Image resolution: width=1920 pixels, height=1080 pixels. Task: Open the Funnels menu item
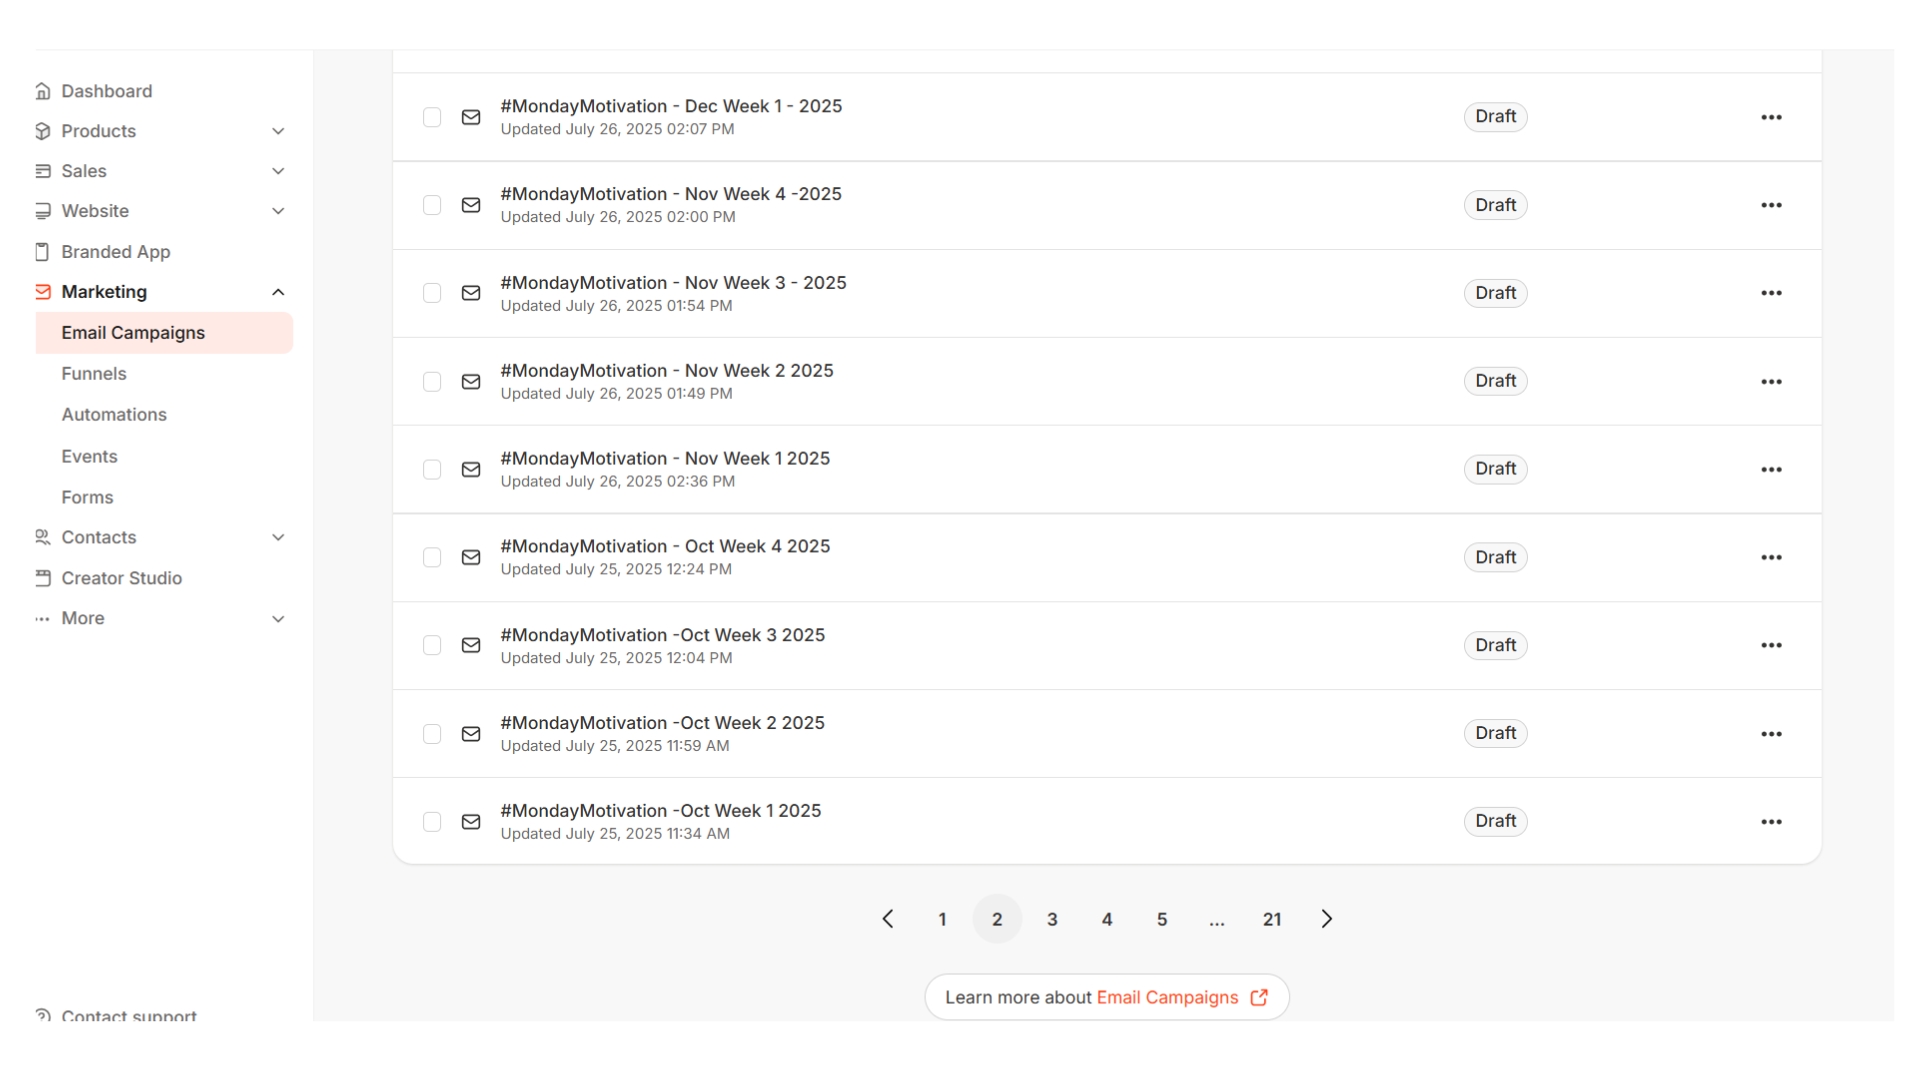(94, 373)
